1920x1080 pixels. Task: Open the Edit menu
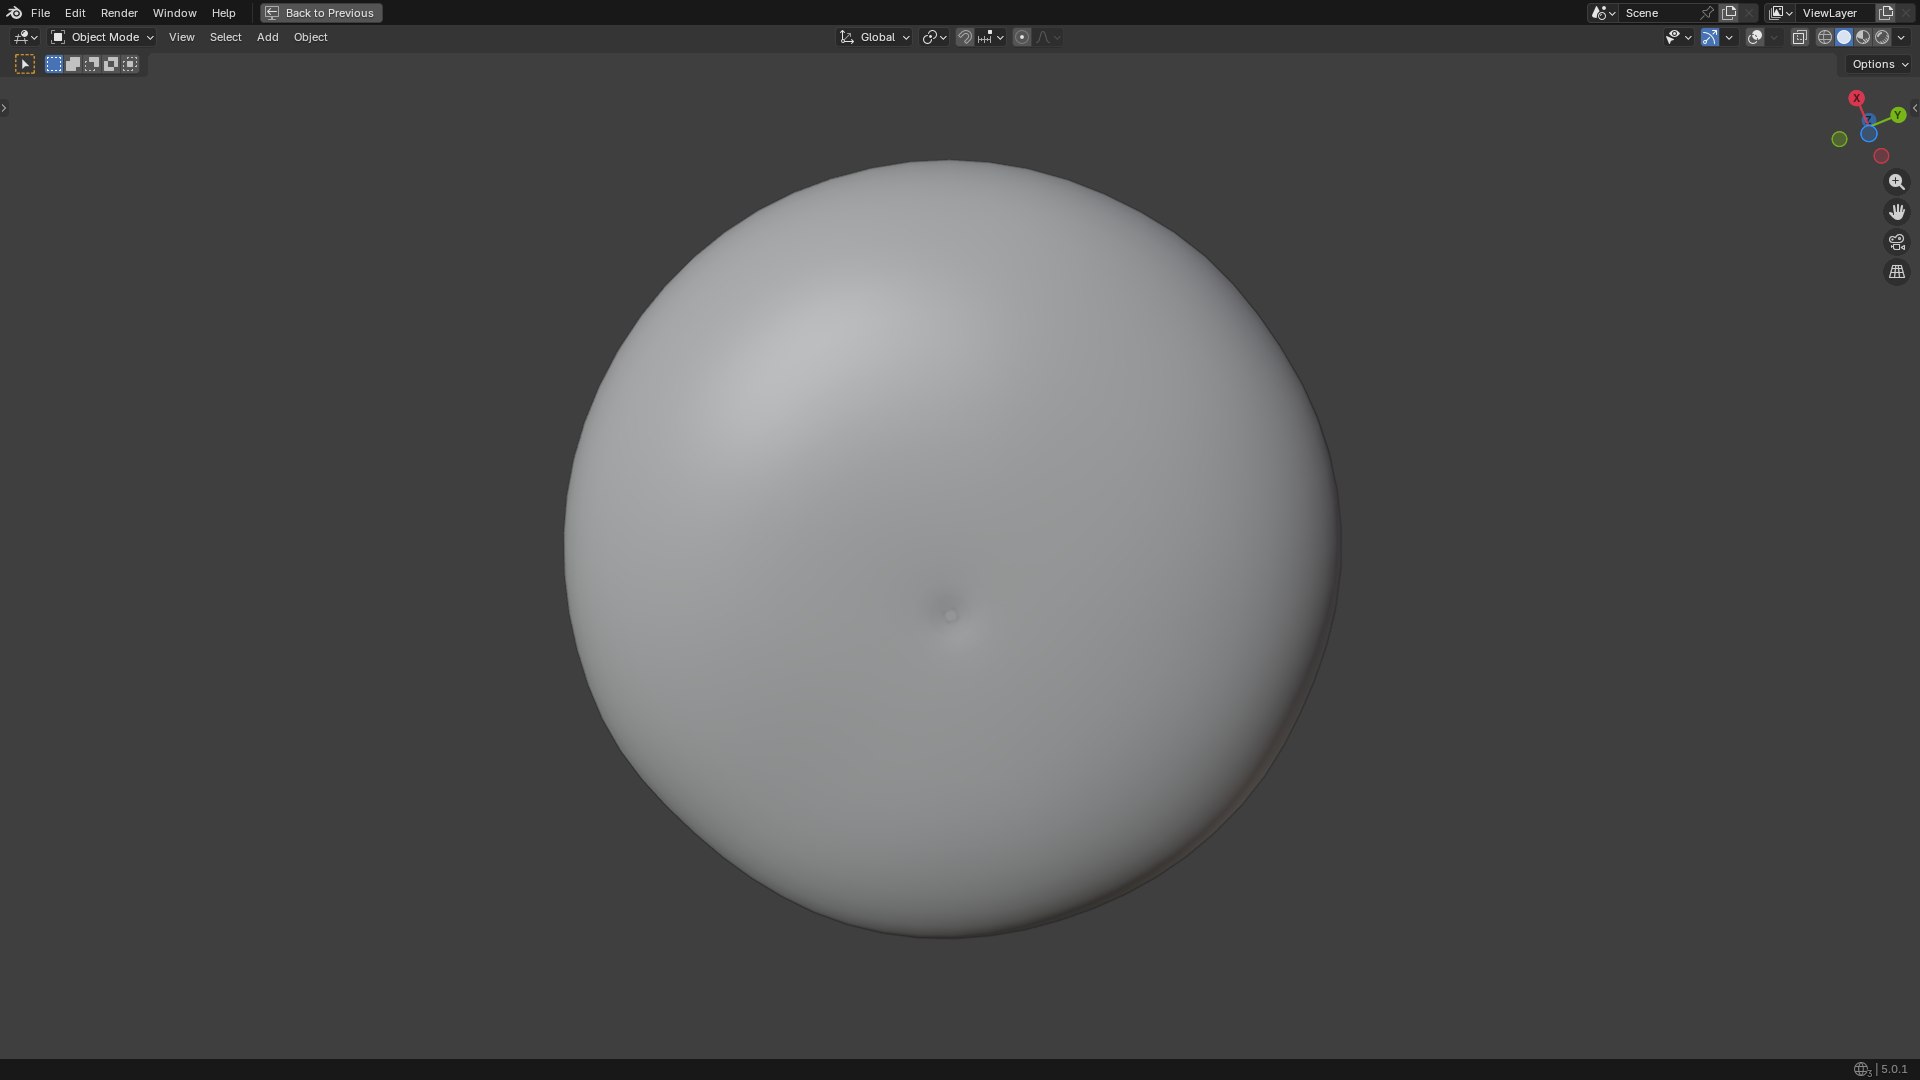coord(75,13)
